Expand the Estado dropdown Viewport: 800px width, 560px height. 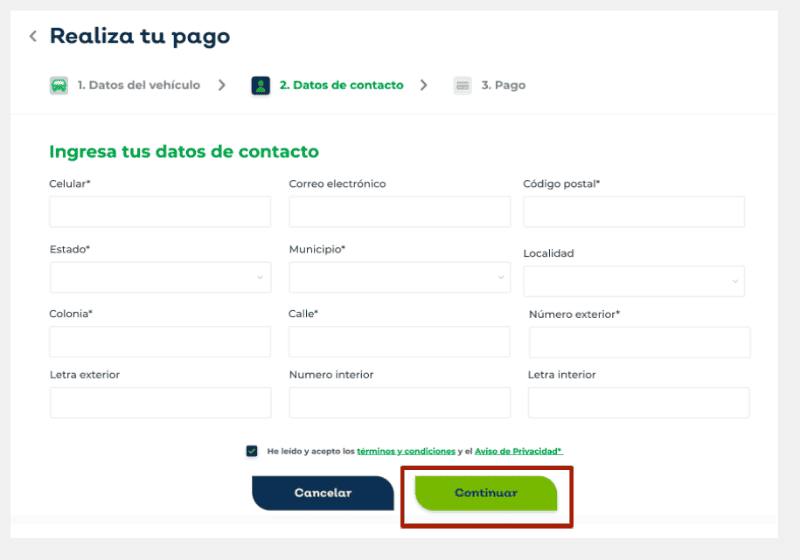160,277
